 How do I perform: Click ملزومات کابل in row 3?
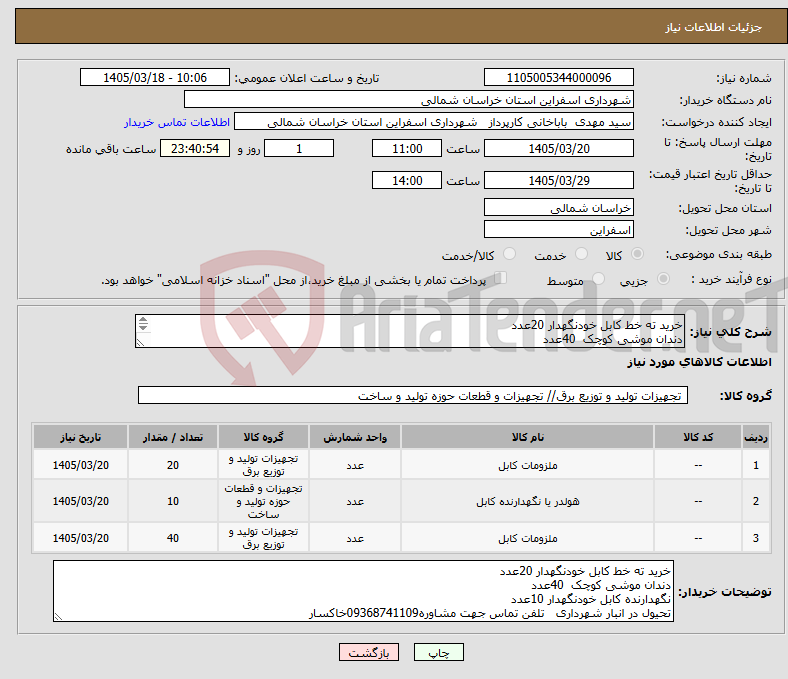[528, 538]
